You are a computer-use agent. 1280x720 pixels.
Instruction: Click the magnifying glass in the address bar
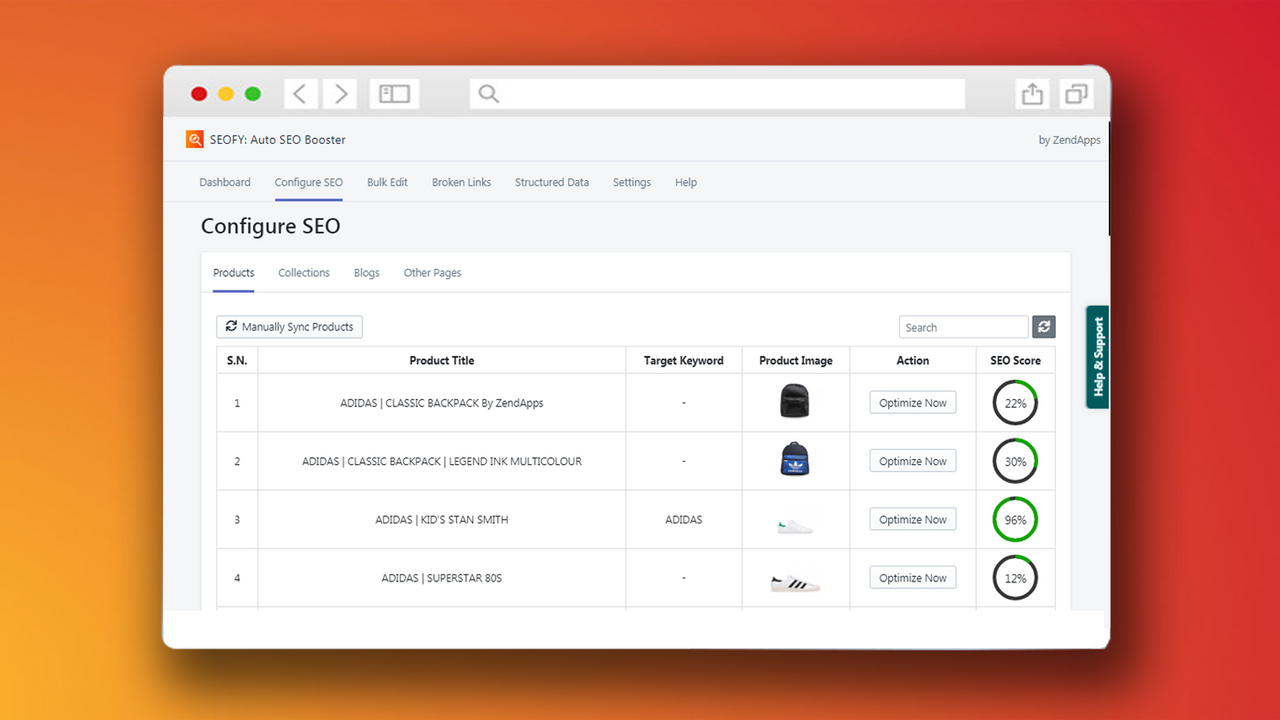click(488, 93)
